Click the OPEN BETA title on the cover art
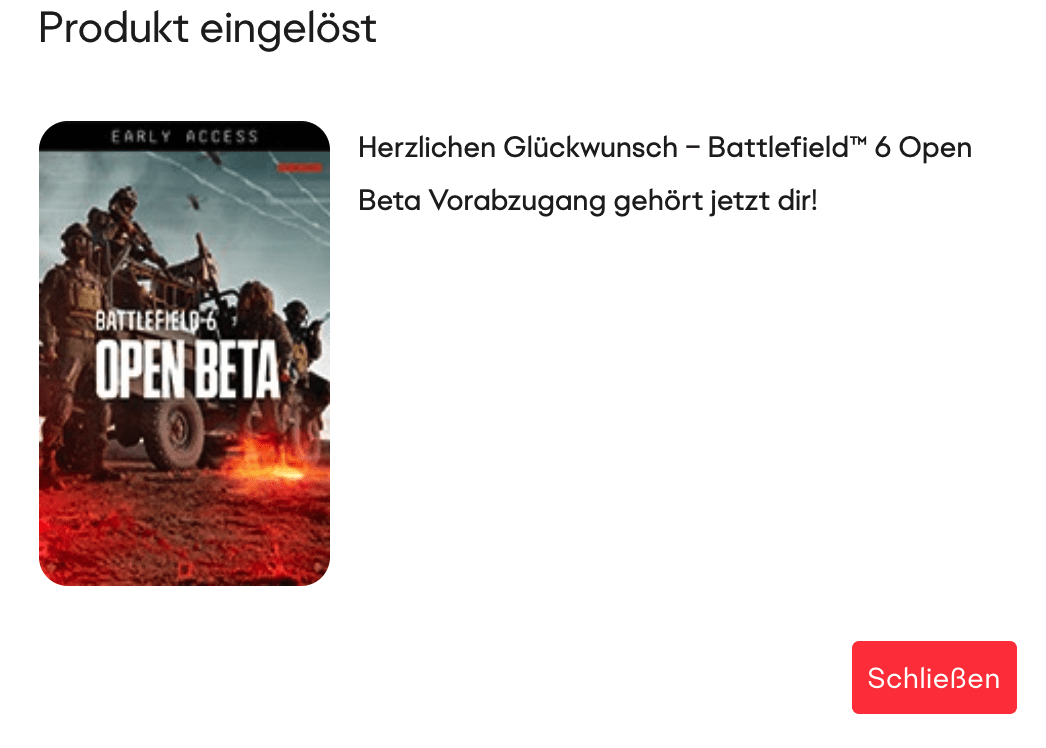1046x748 pixels. (187, 369)
